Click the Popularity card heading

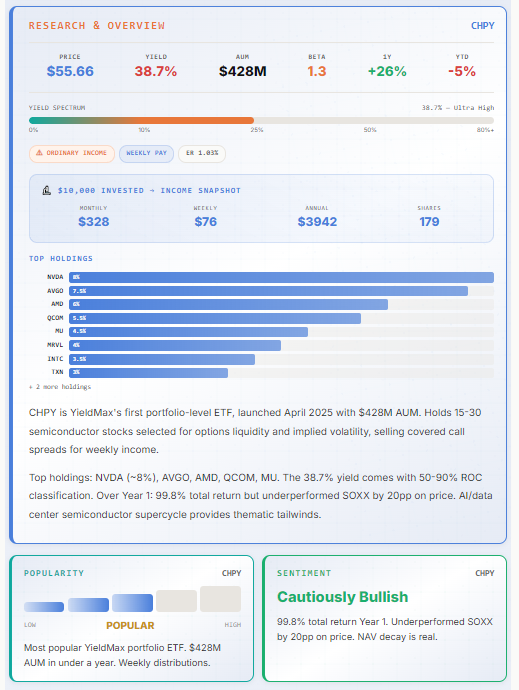coord(54,573)
